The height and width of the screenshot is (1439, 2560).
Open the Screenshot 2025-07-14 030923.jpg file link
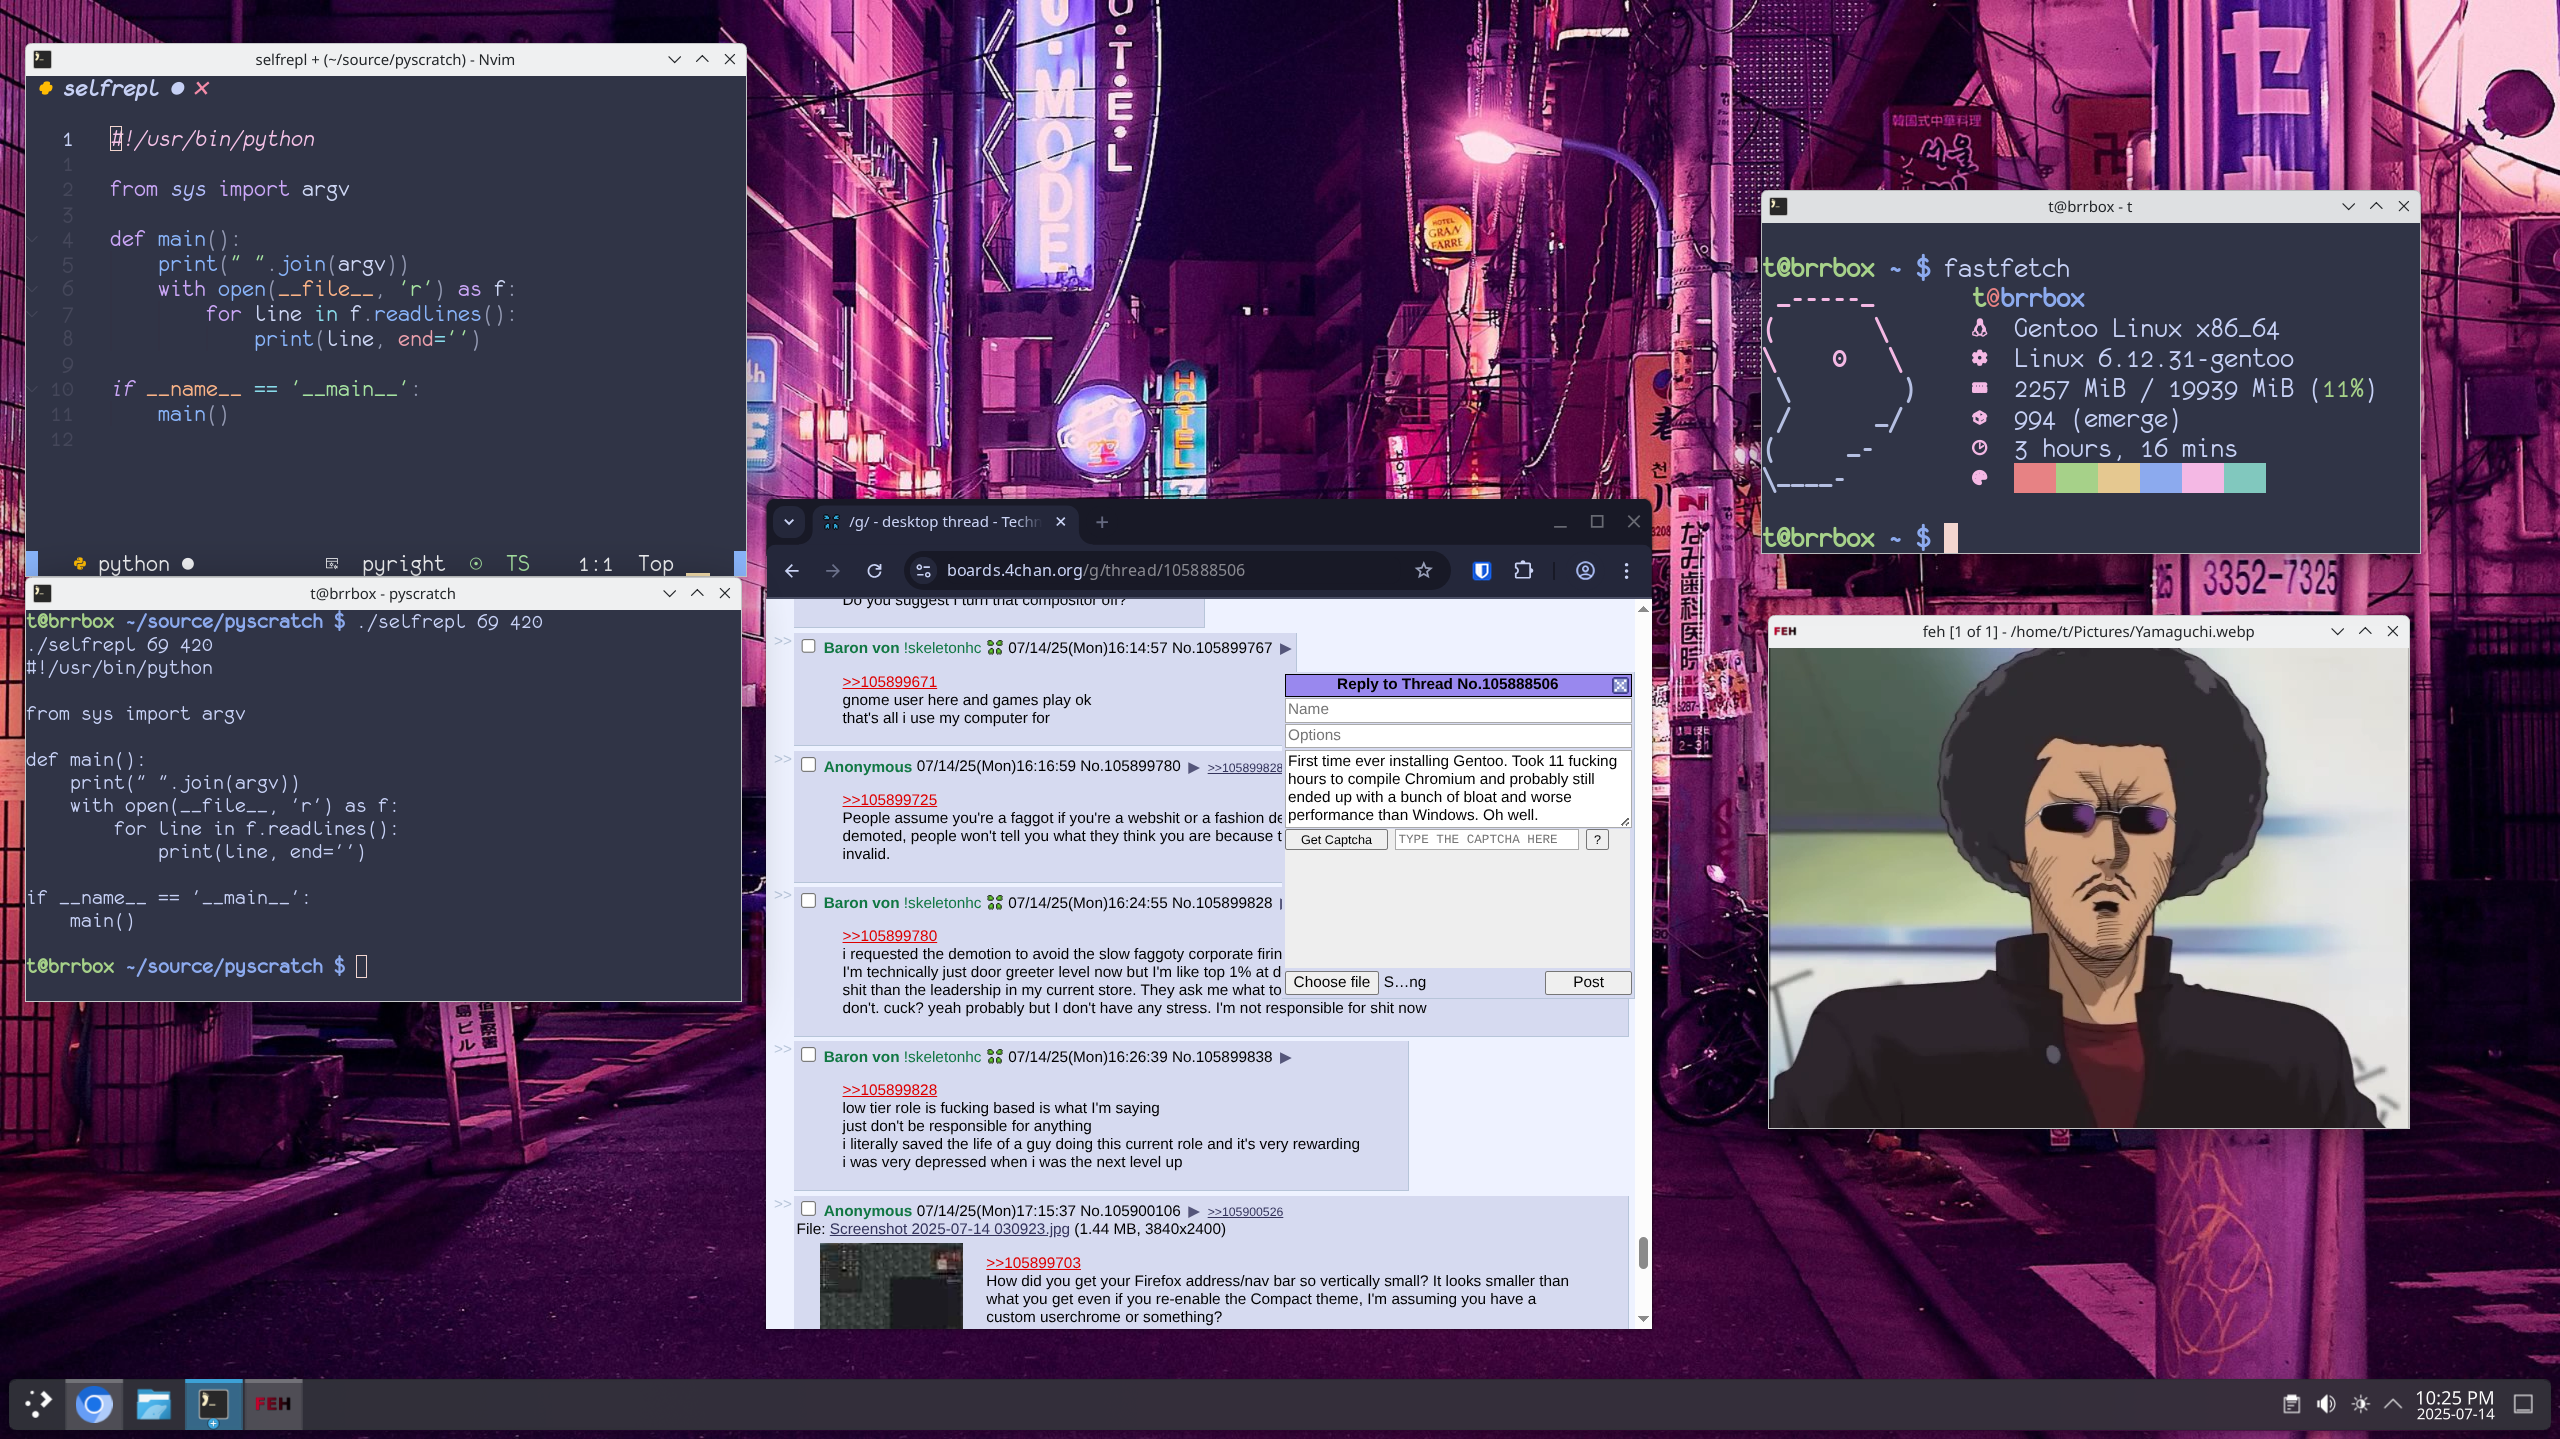pos(949,1229)
